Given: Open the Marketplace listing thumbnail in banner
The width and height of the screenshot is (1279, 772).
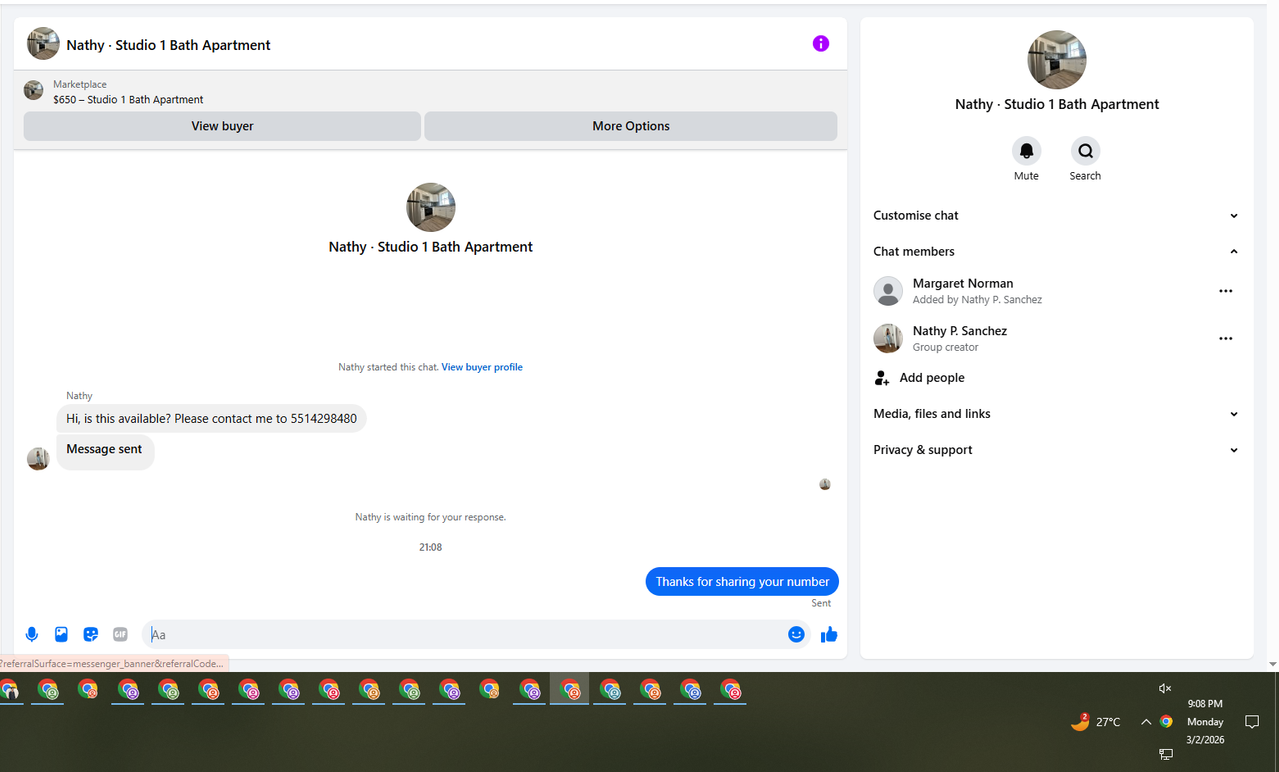Looking at the screenshot, I should click(34, 91).
